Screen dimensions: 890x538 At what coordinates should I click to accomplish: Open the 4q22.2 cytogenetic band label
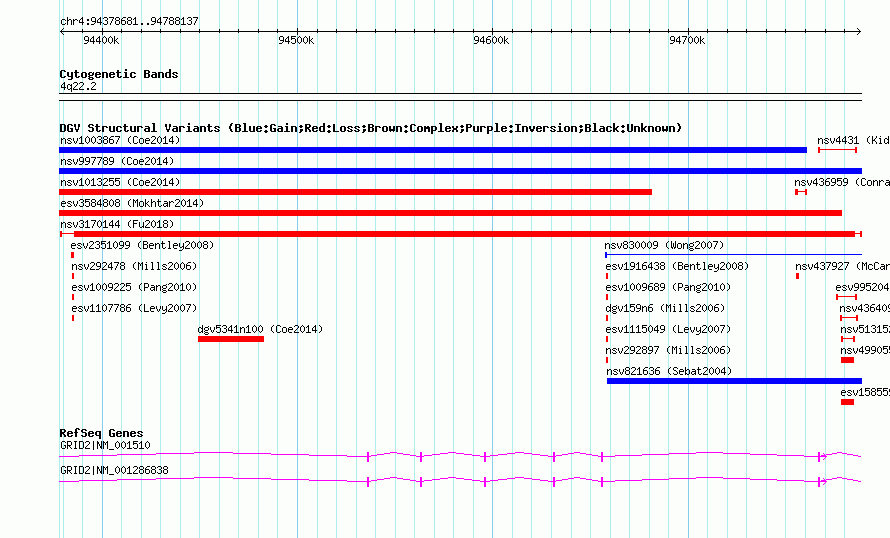tap(78, 86)
